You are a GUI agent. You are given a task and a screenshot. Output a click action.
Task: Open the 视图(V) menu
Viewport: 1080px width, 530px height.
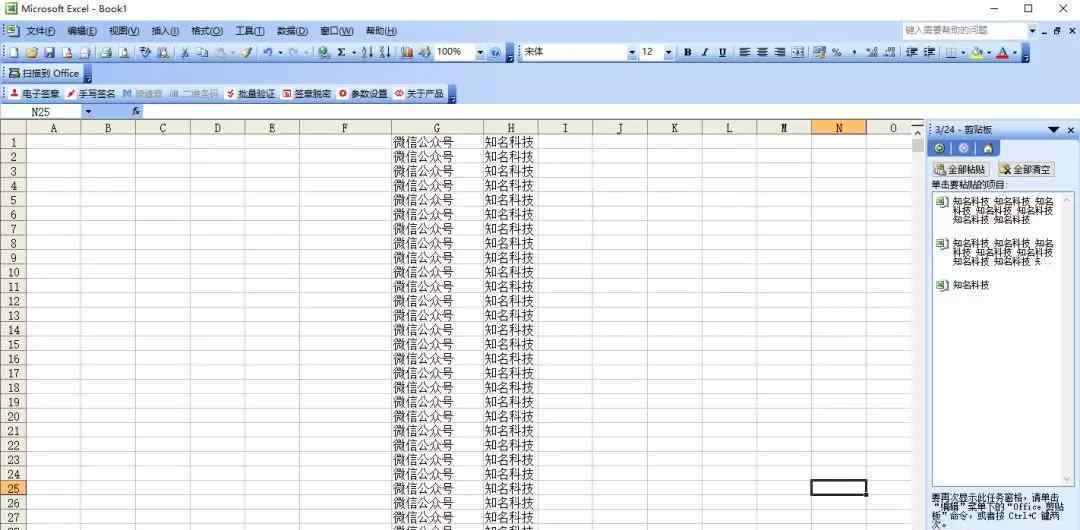click(123, 31)
